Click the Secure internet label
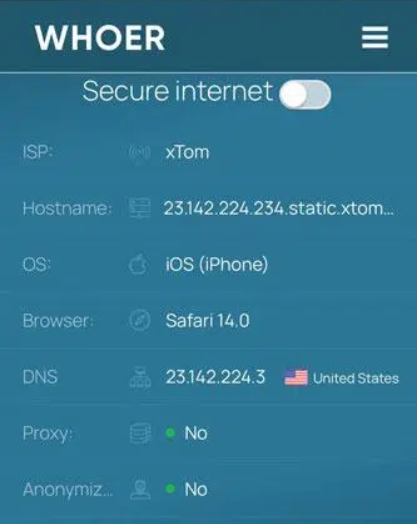This screenshot has height=524, width=417. (x=177, y=91)
